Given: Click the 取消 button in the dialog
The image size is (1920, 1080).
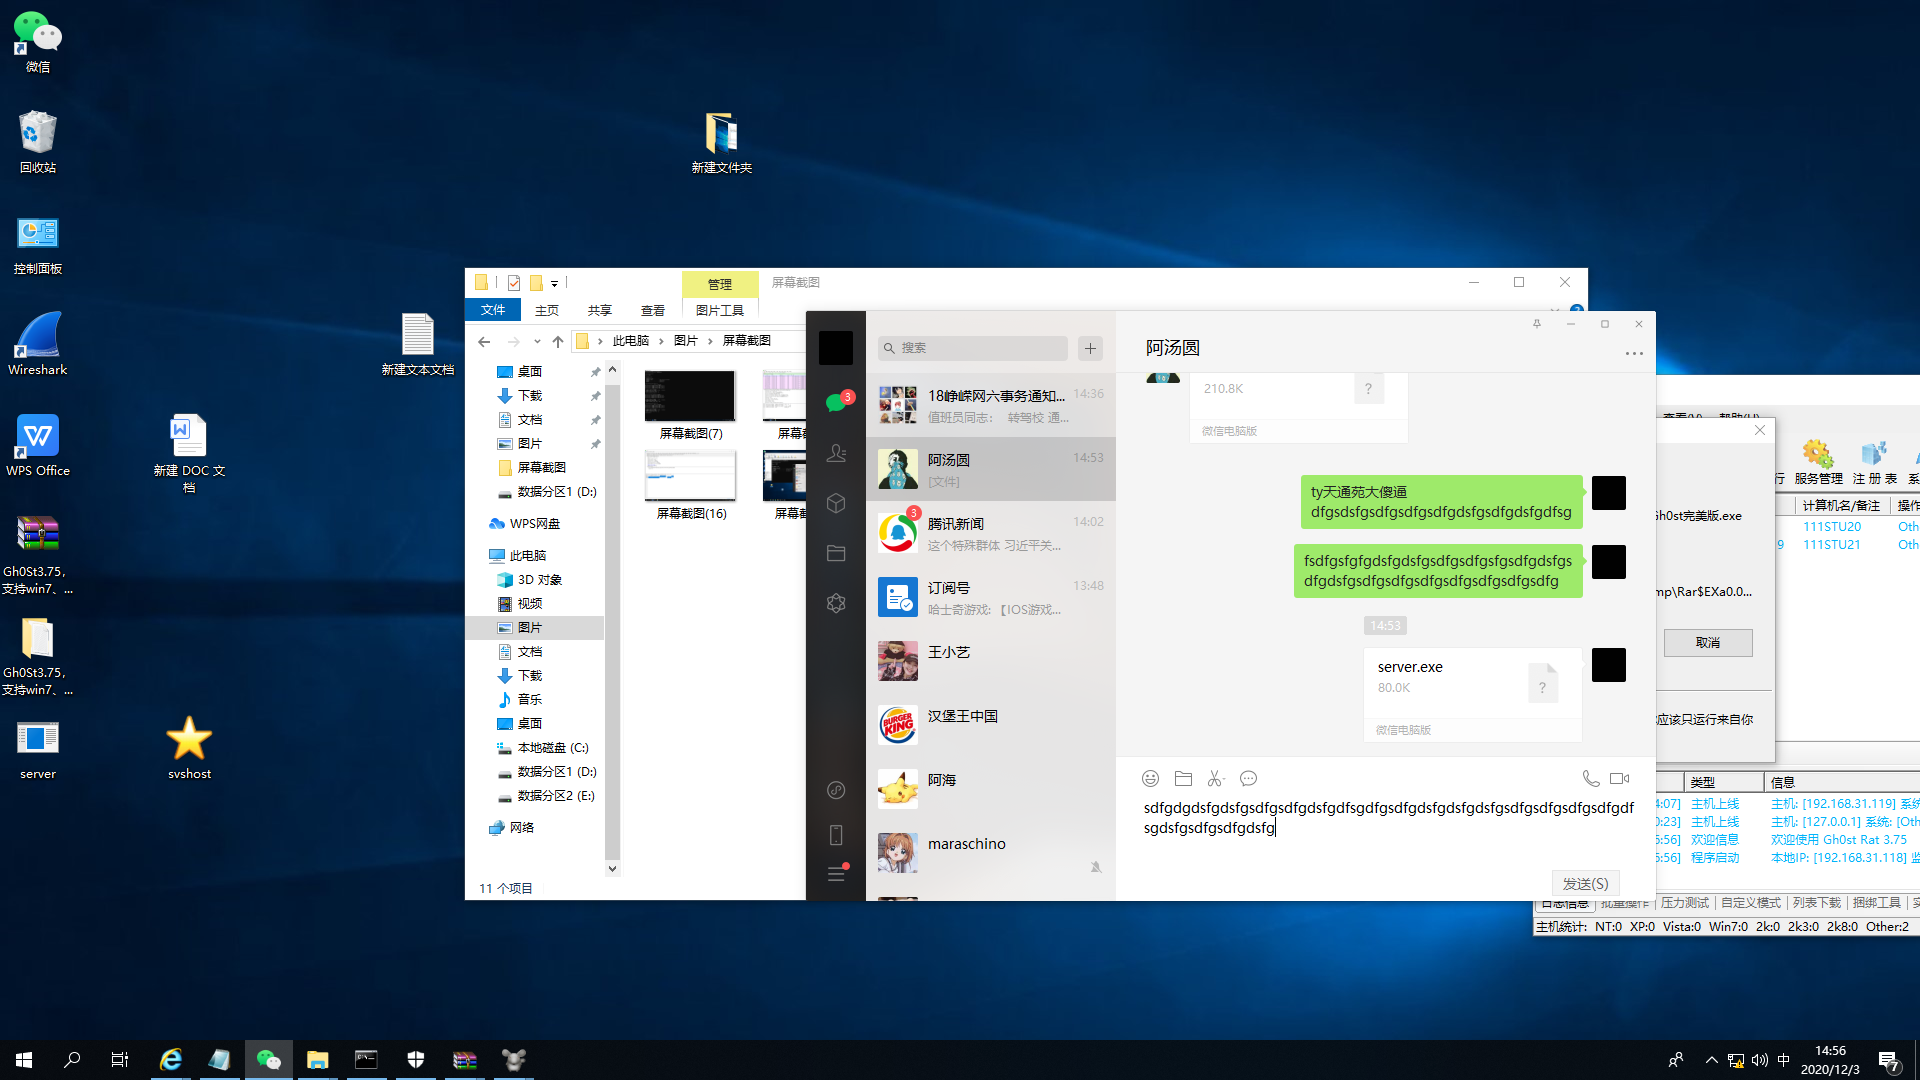Looking at the screenshot, I should pos(1707,642).
